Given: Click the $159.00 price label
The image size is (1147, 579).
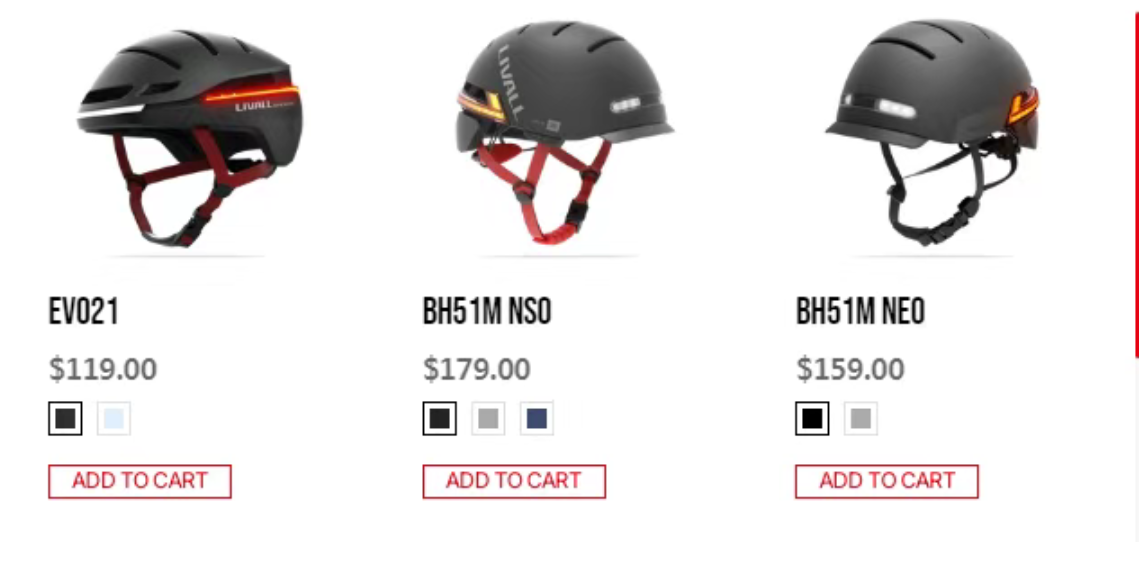Looking at the screenshot, I should pyautogui.click(x=850, y=368).
